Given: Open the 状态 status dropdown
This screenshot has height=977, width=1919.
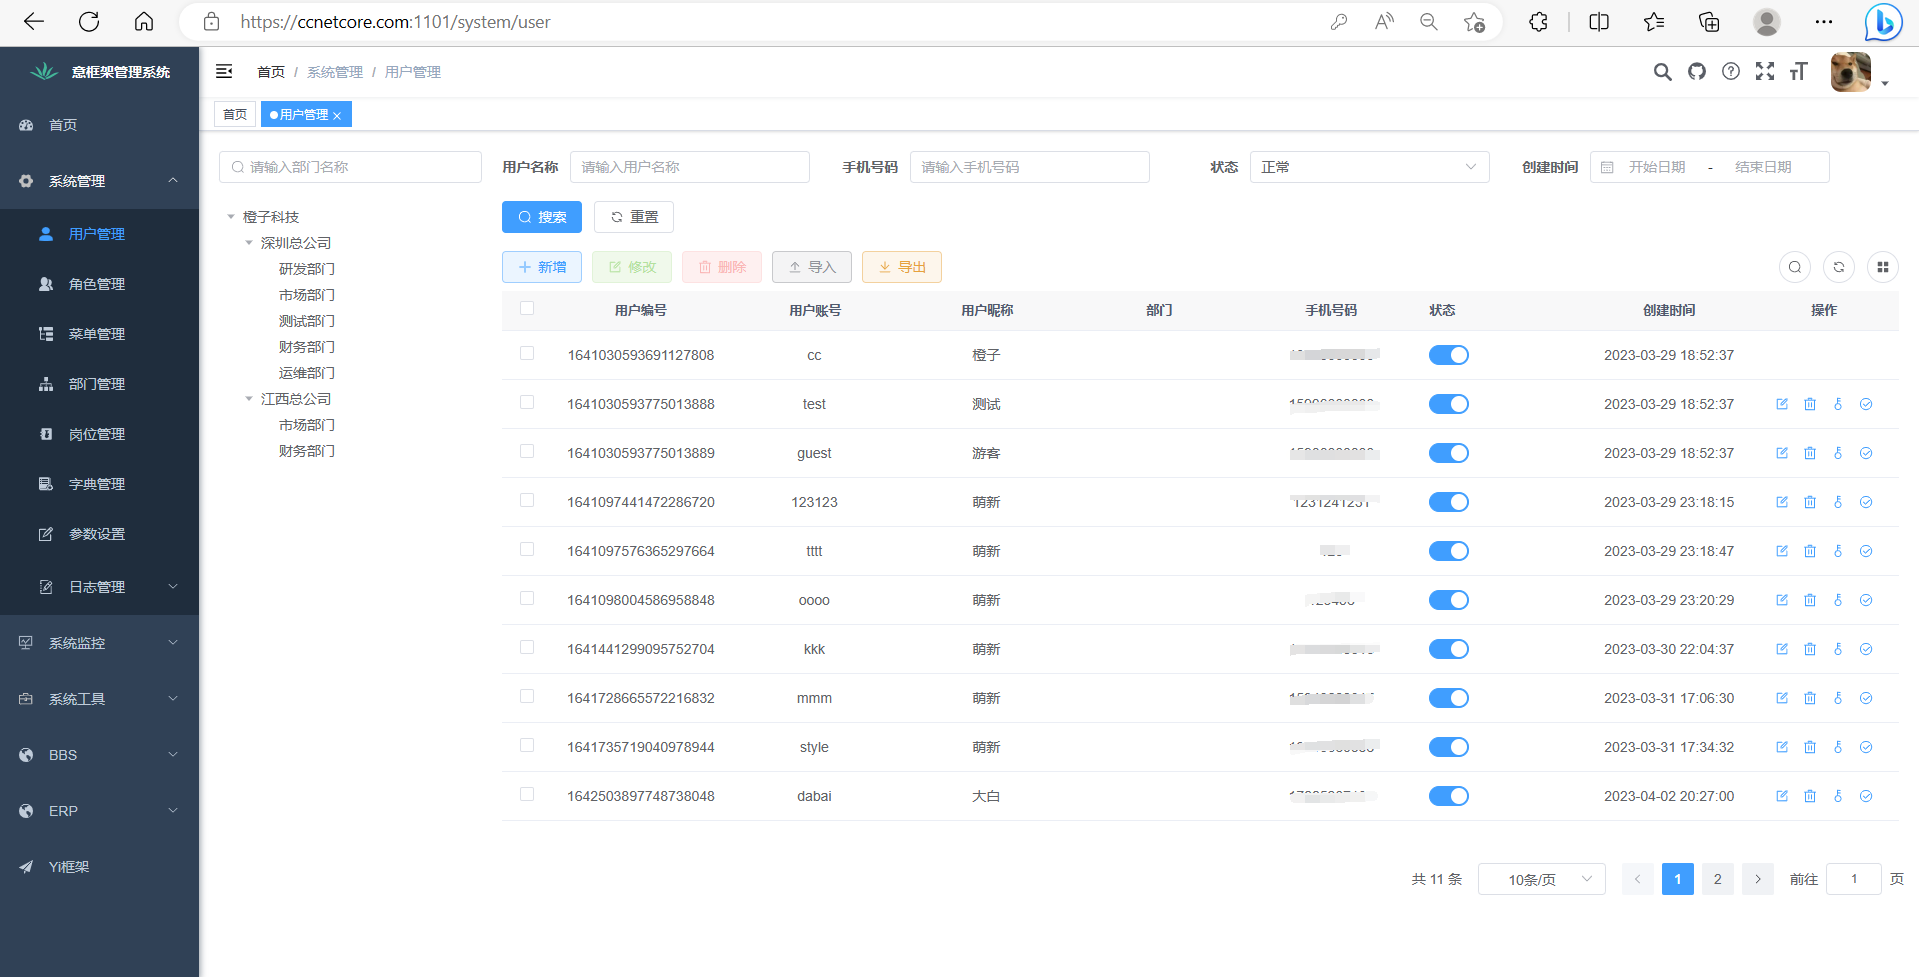Looking at the screenshot, I should (1369, 167).
